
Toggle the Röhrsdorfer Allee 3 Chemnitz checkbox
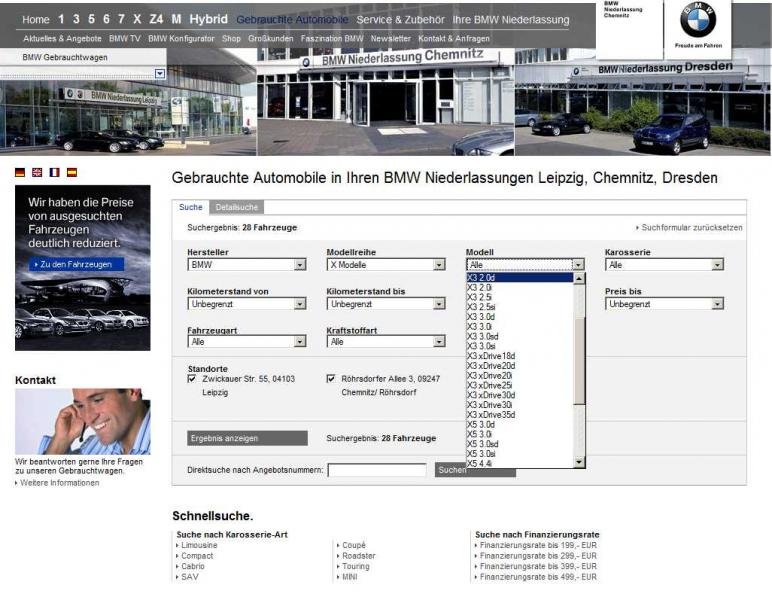pyautogui.click(x=331, y=380)
